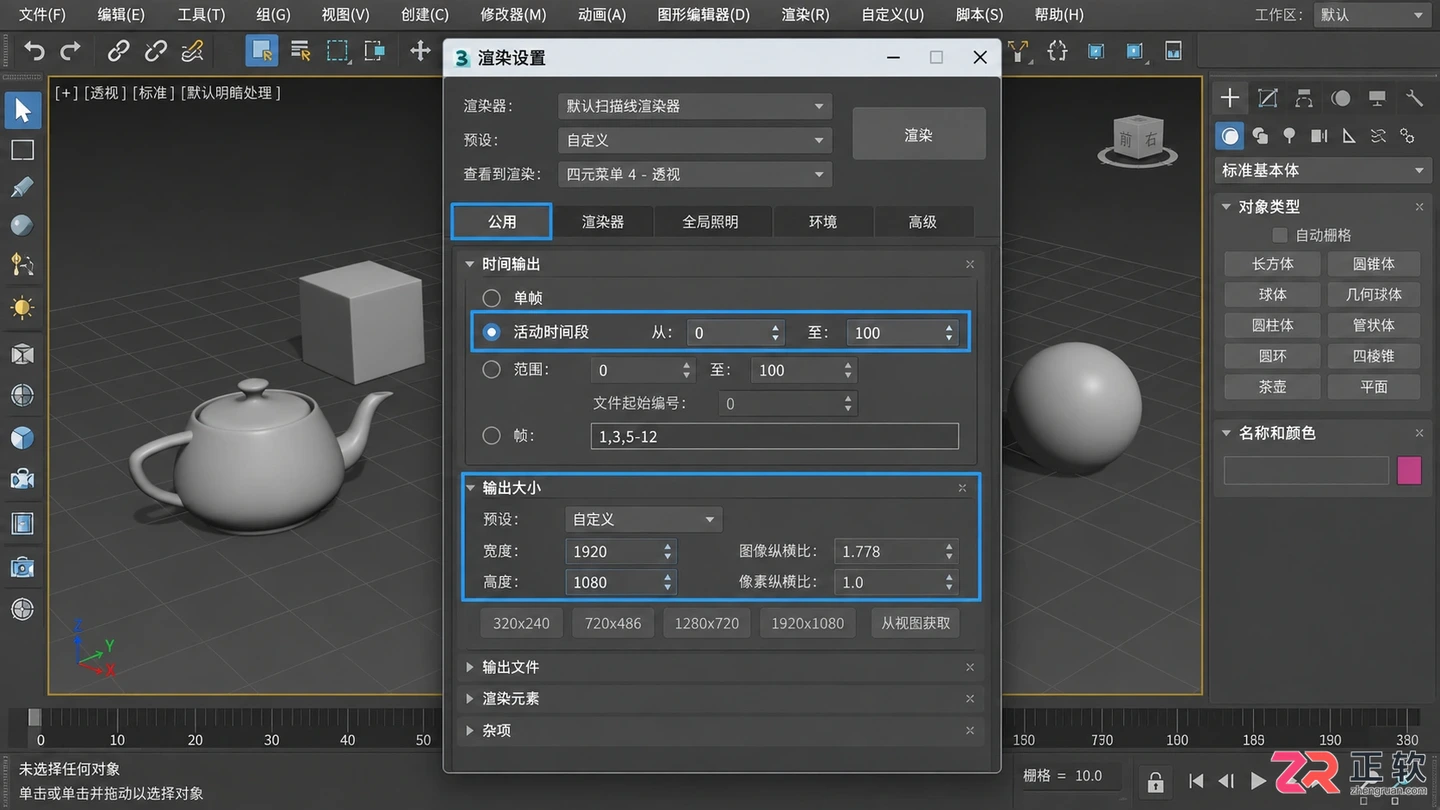Open the 输出大小 预设 dropdown
The width and height of the screenshot is (1440, 810).
point(643,519)
